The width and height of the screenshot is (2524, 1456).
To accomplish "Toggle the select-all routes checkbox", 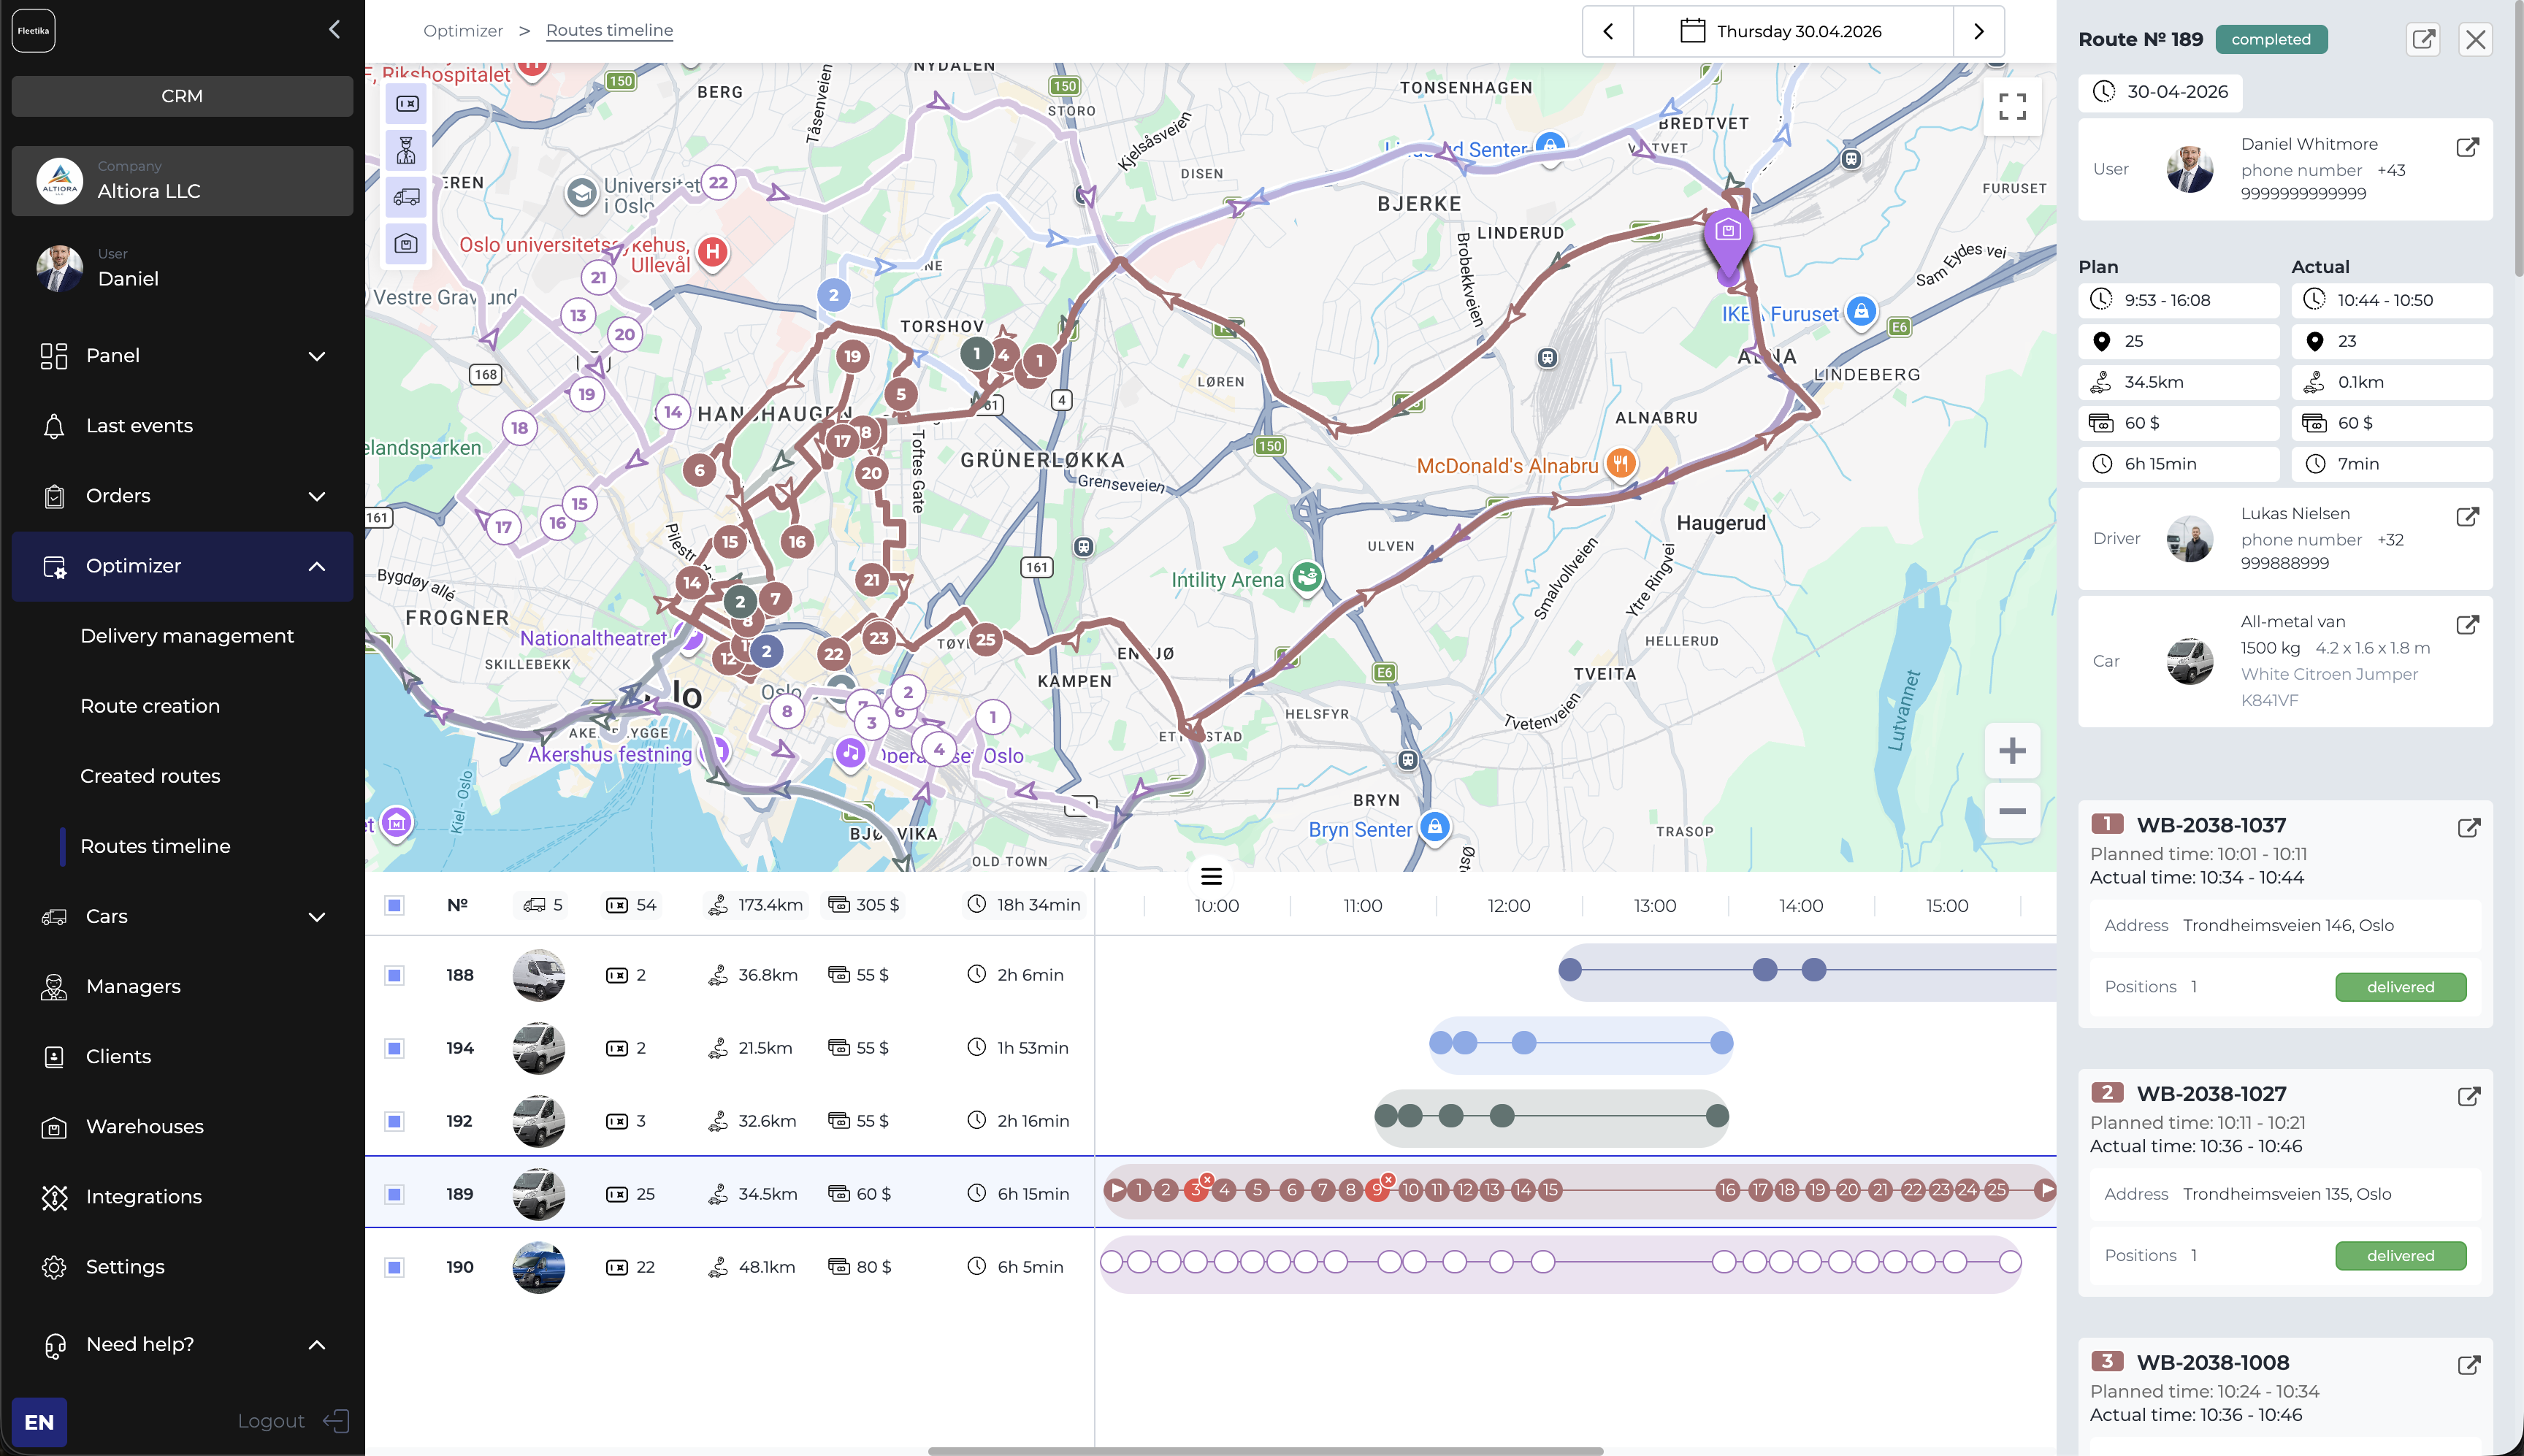I will pos(395,905).
